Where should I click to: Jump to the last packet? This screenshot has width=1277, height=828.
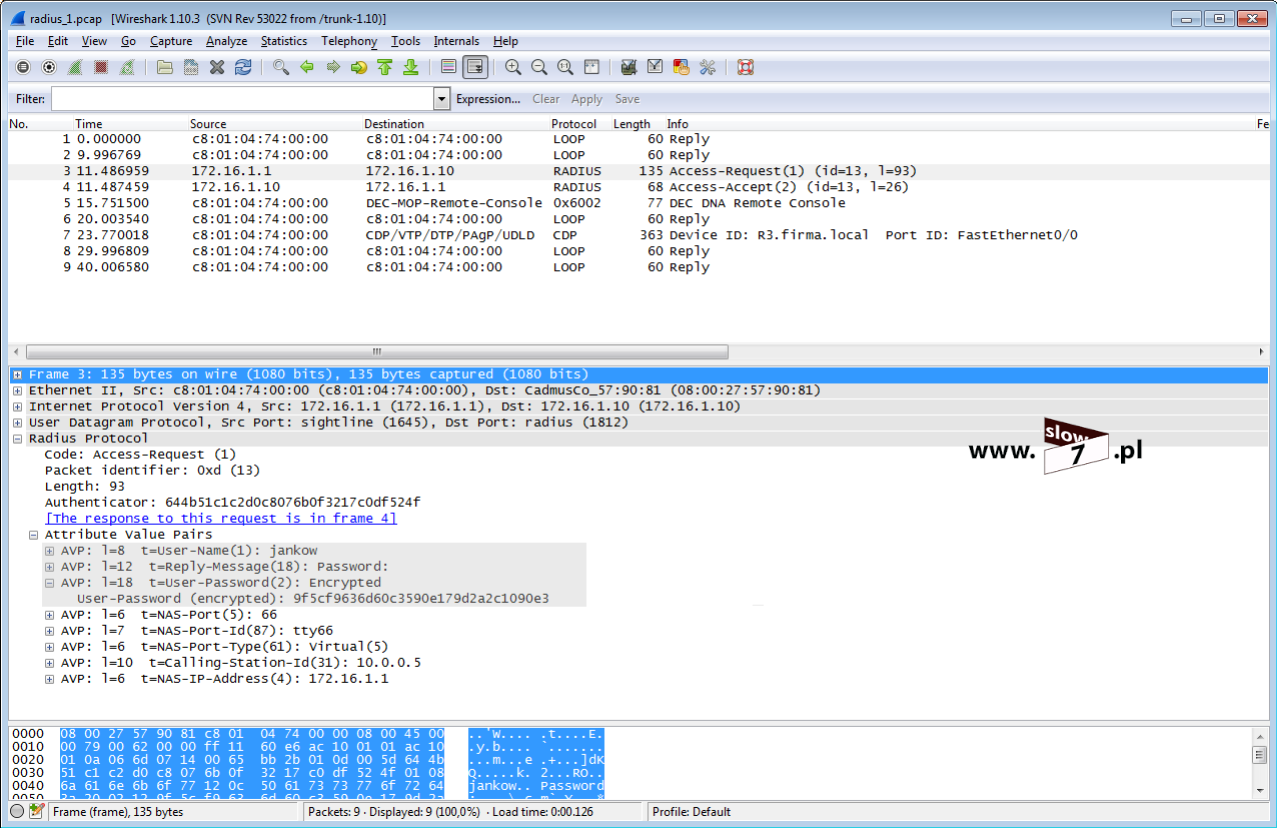410,67
